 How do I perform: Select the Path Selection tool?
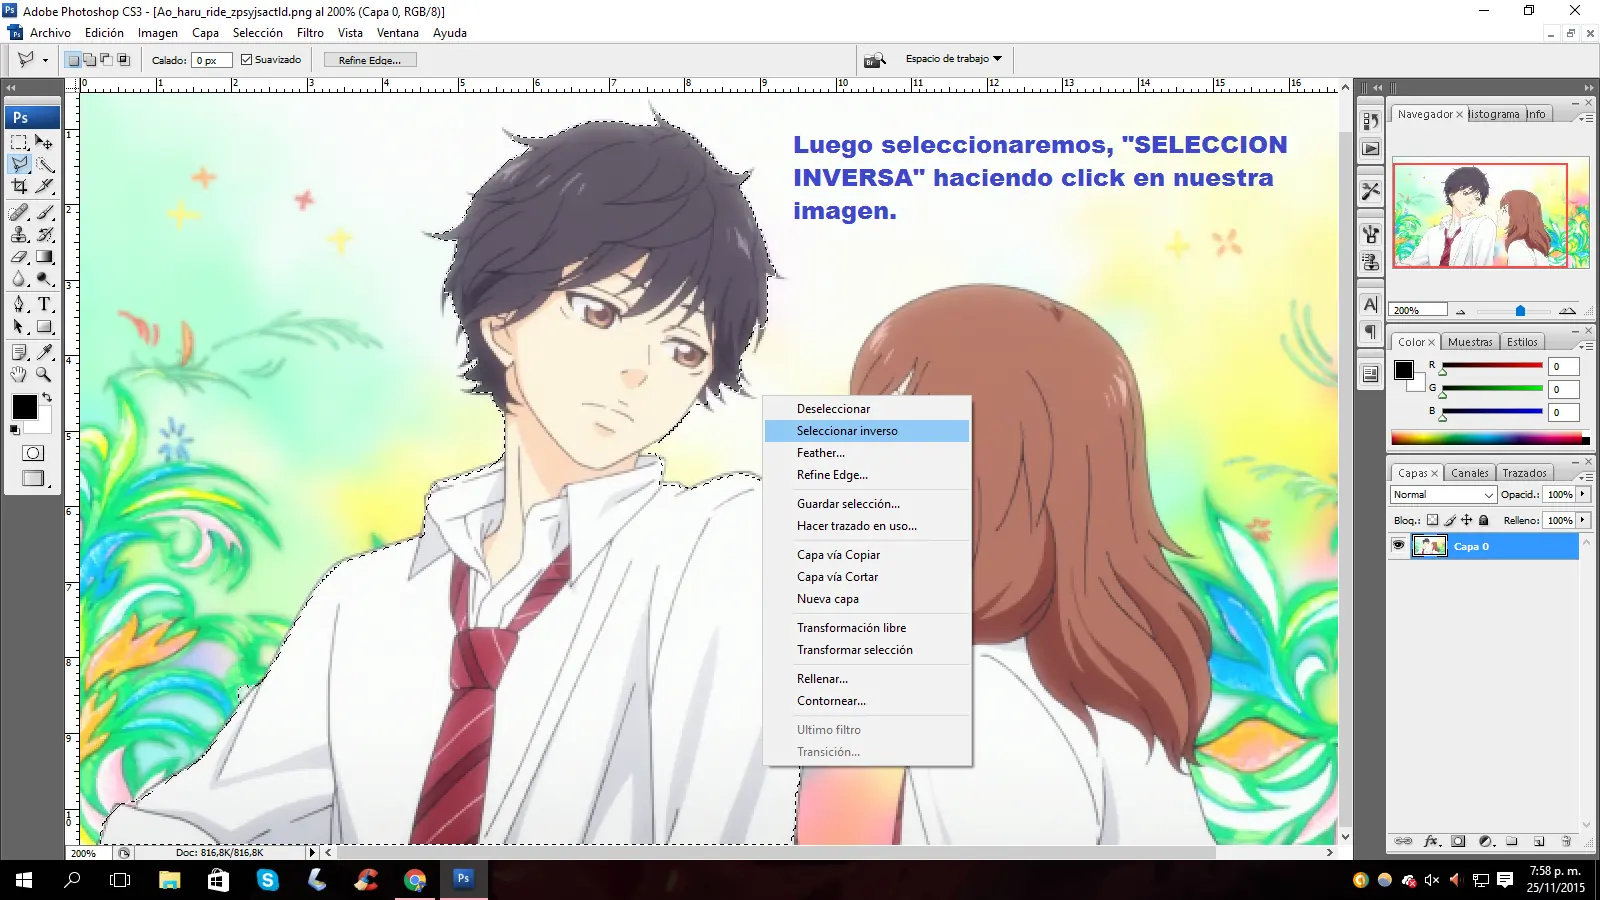tap(19, 326)
